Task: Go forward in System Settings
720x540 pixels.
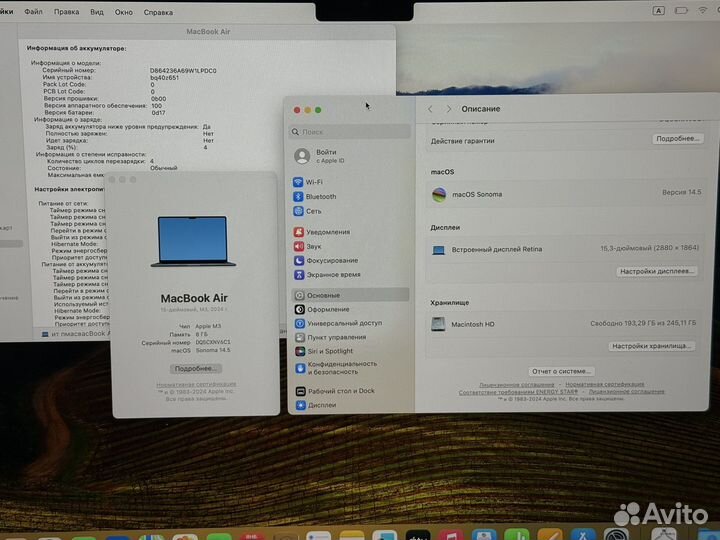Action: [449, 109]
